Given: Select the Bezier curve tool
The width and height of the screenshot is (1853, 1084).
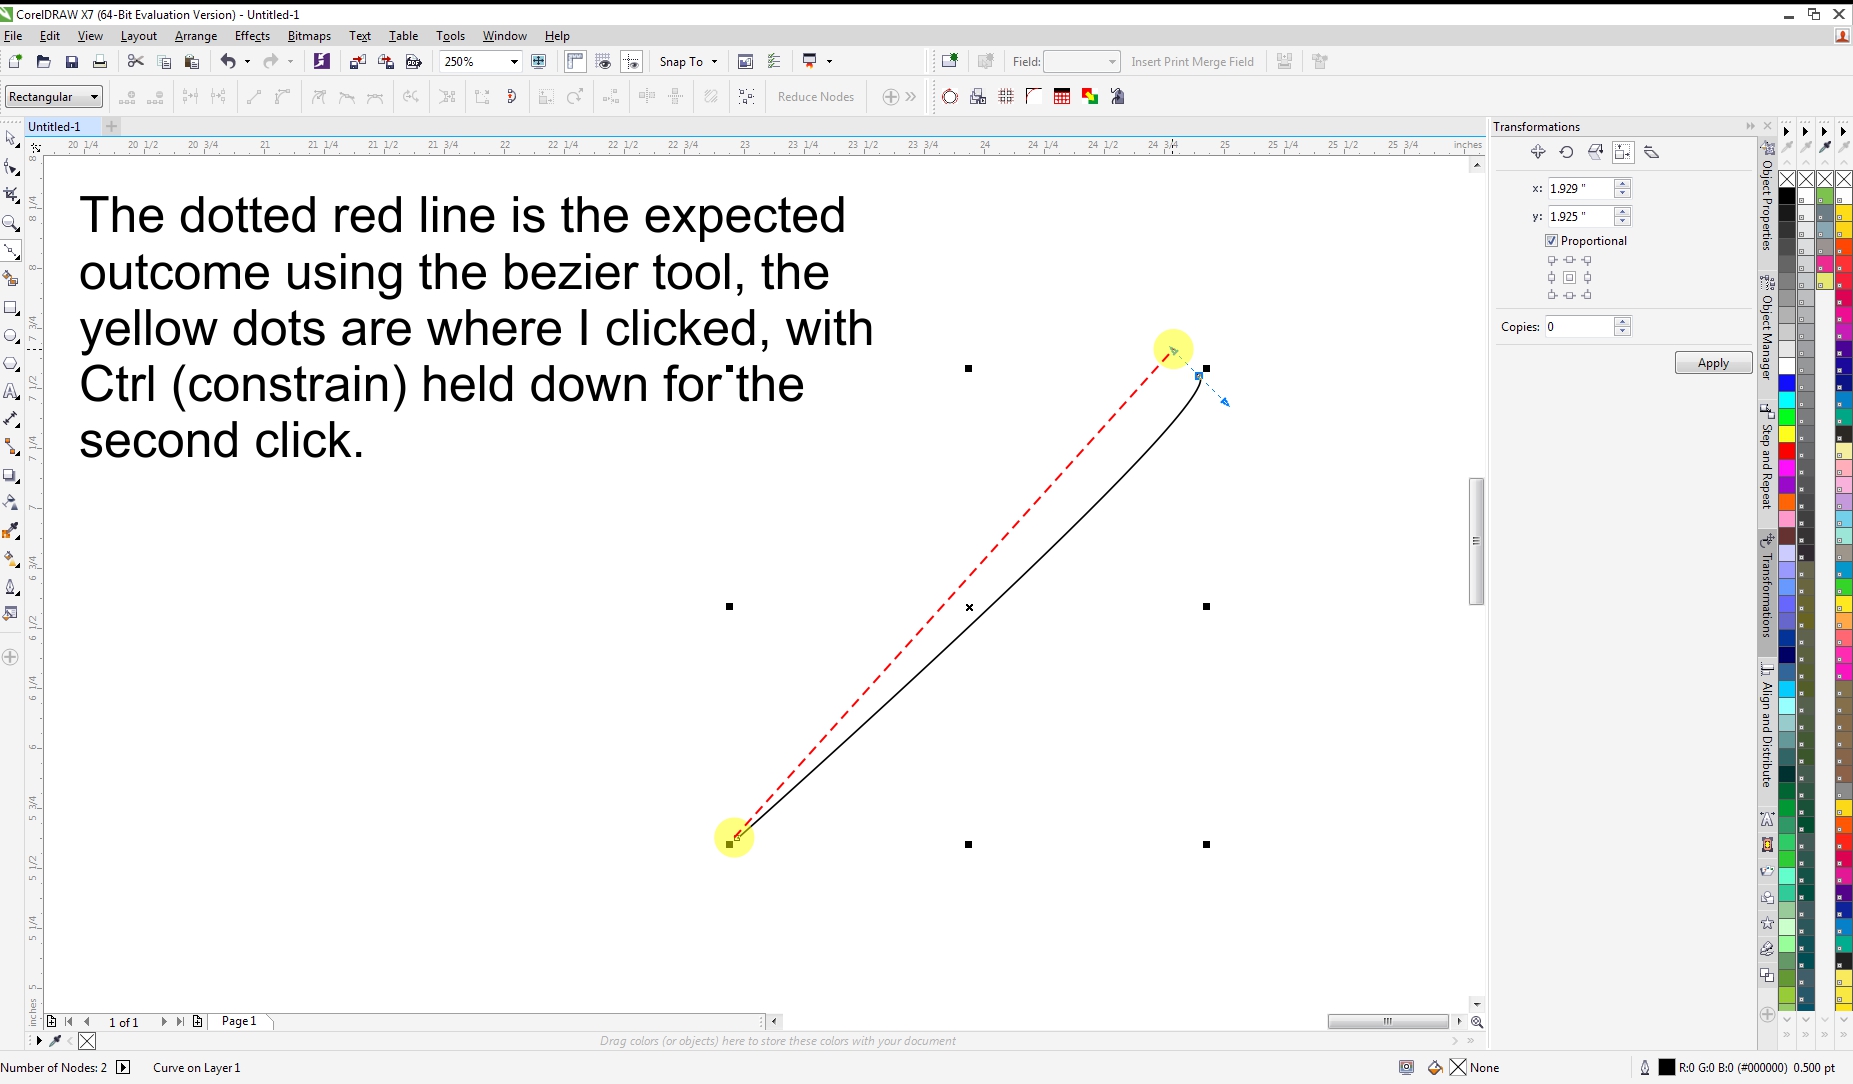Looking at the screenshot, I should (11, 251).
